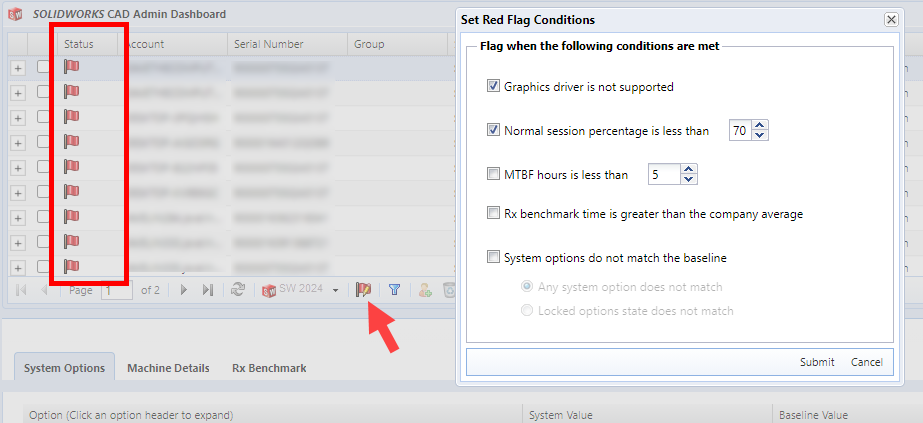The height and width of the screenshot is (423, 923).
Task: Click the SOLIDWORKS logo in dashboard header
Action: point(15,15)
